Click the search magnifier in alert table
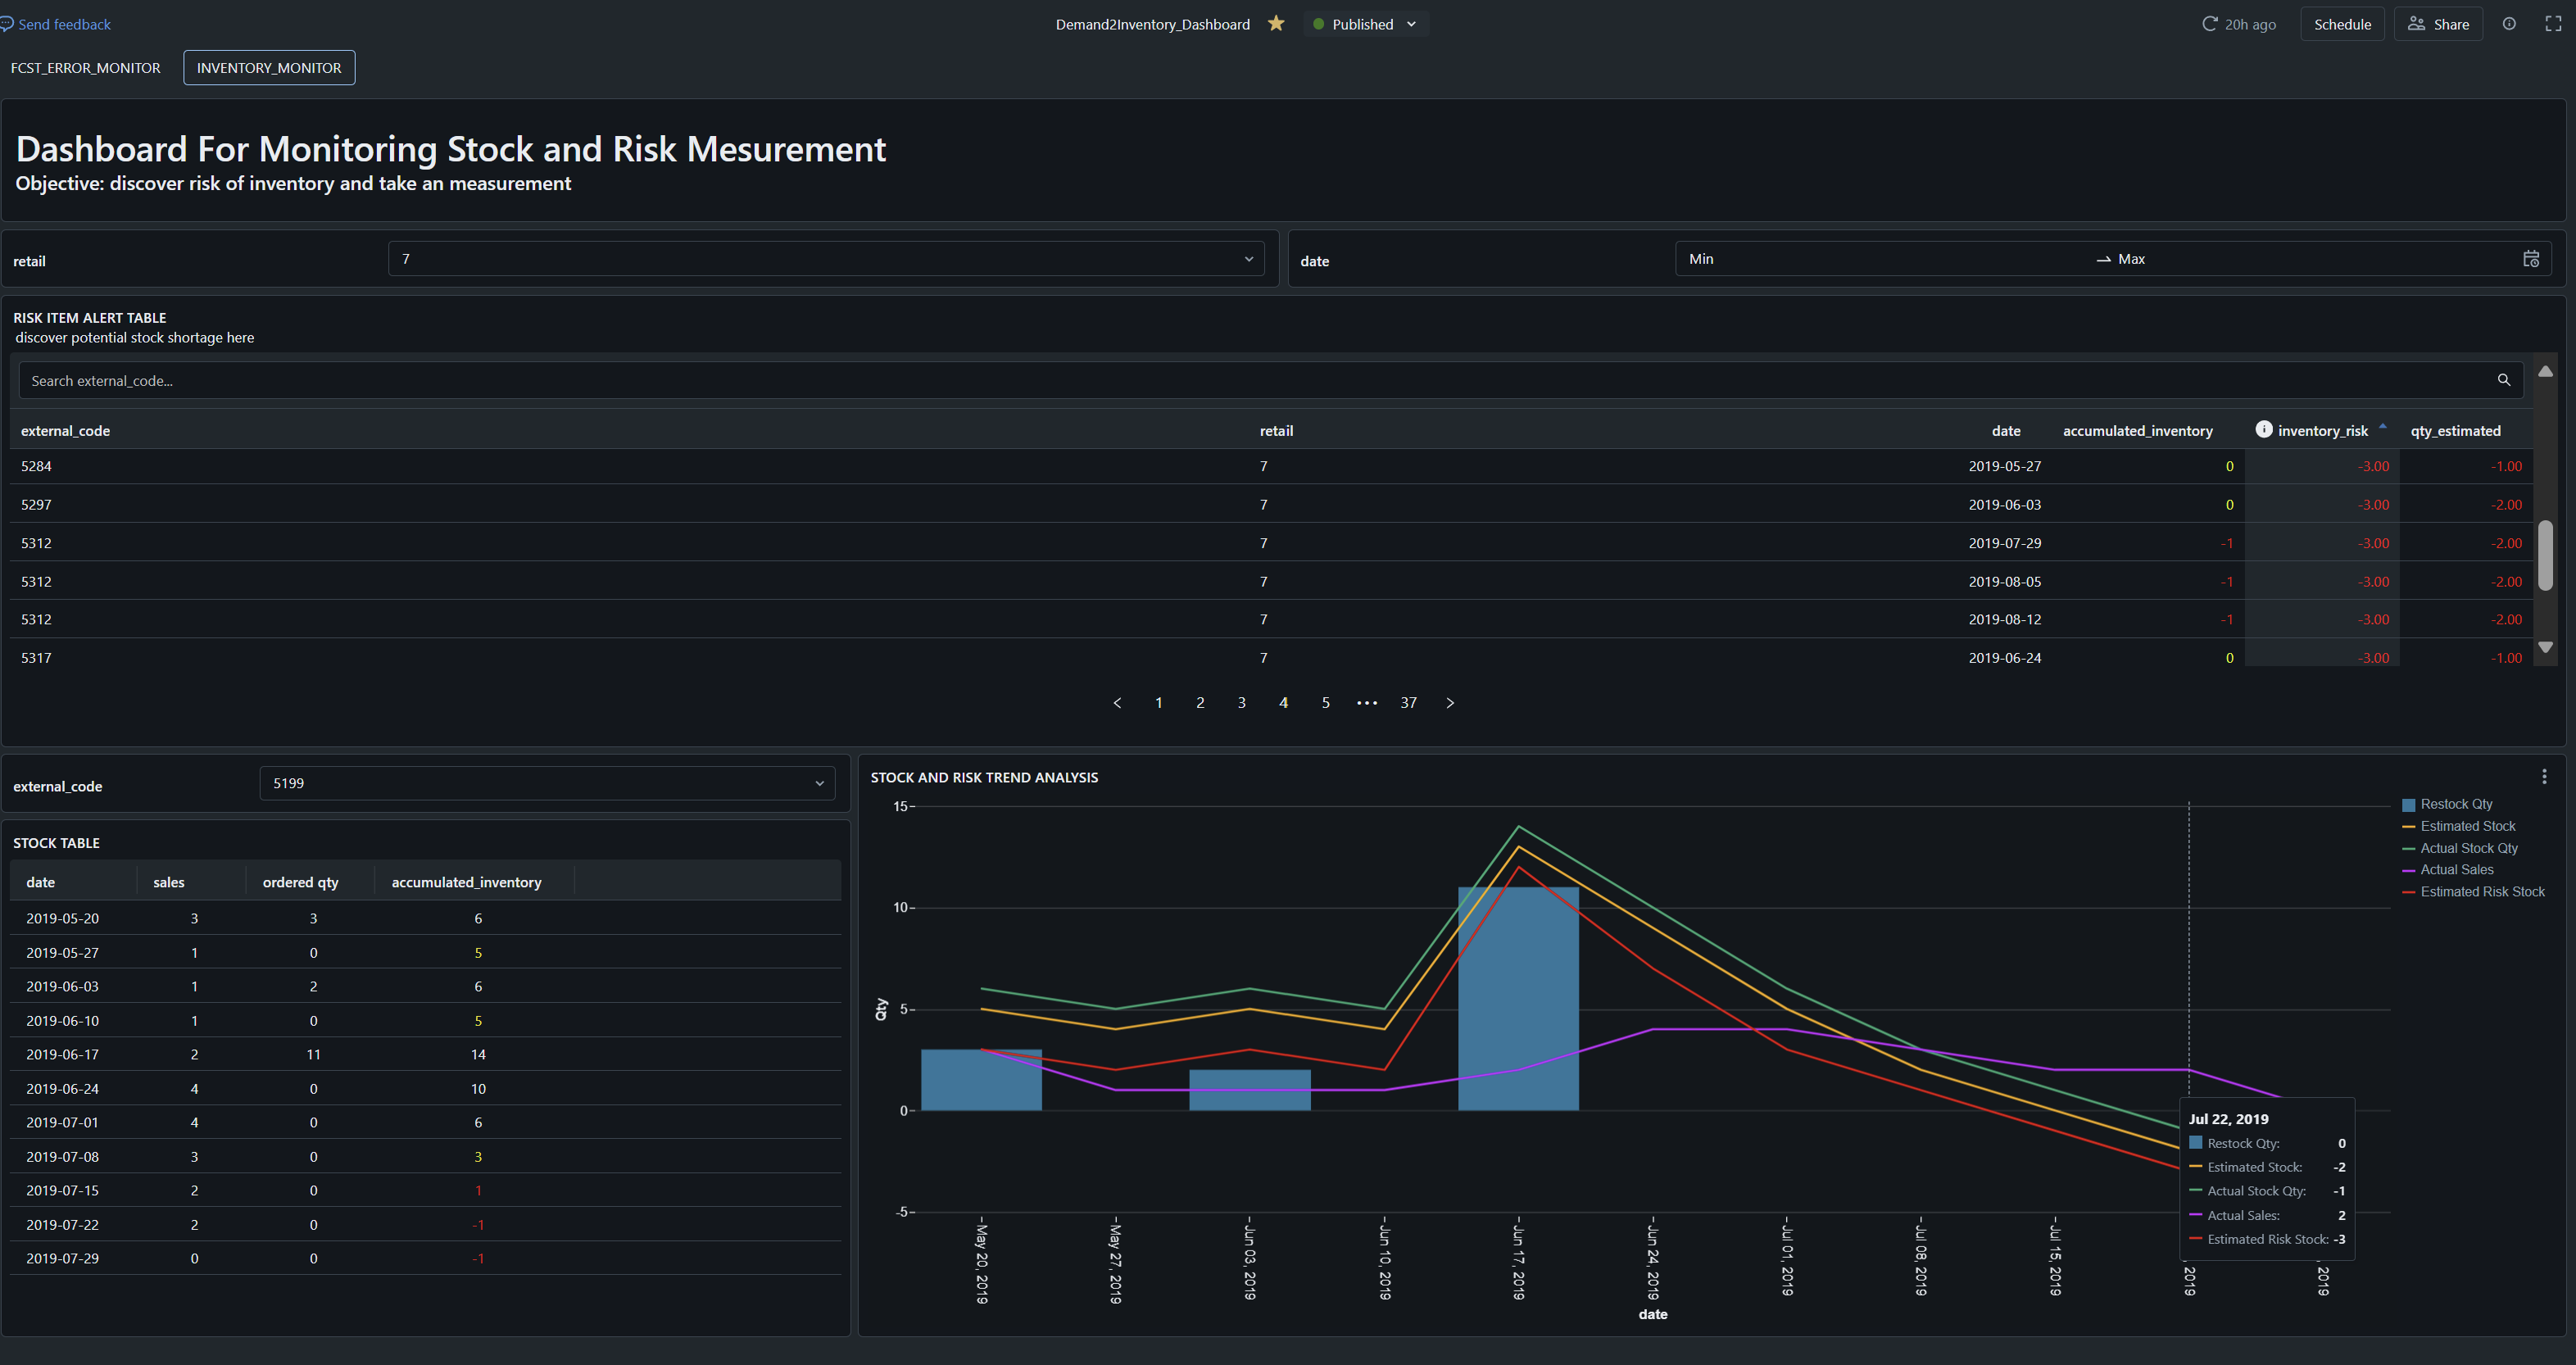Viewport: 2576px width, 1365px height. pyautogui.click(x=2503, y=380)
